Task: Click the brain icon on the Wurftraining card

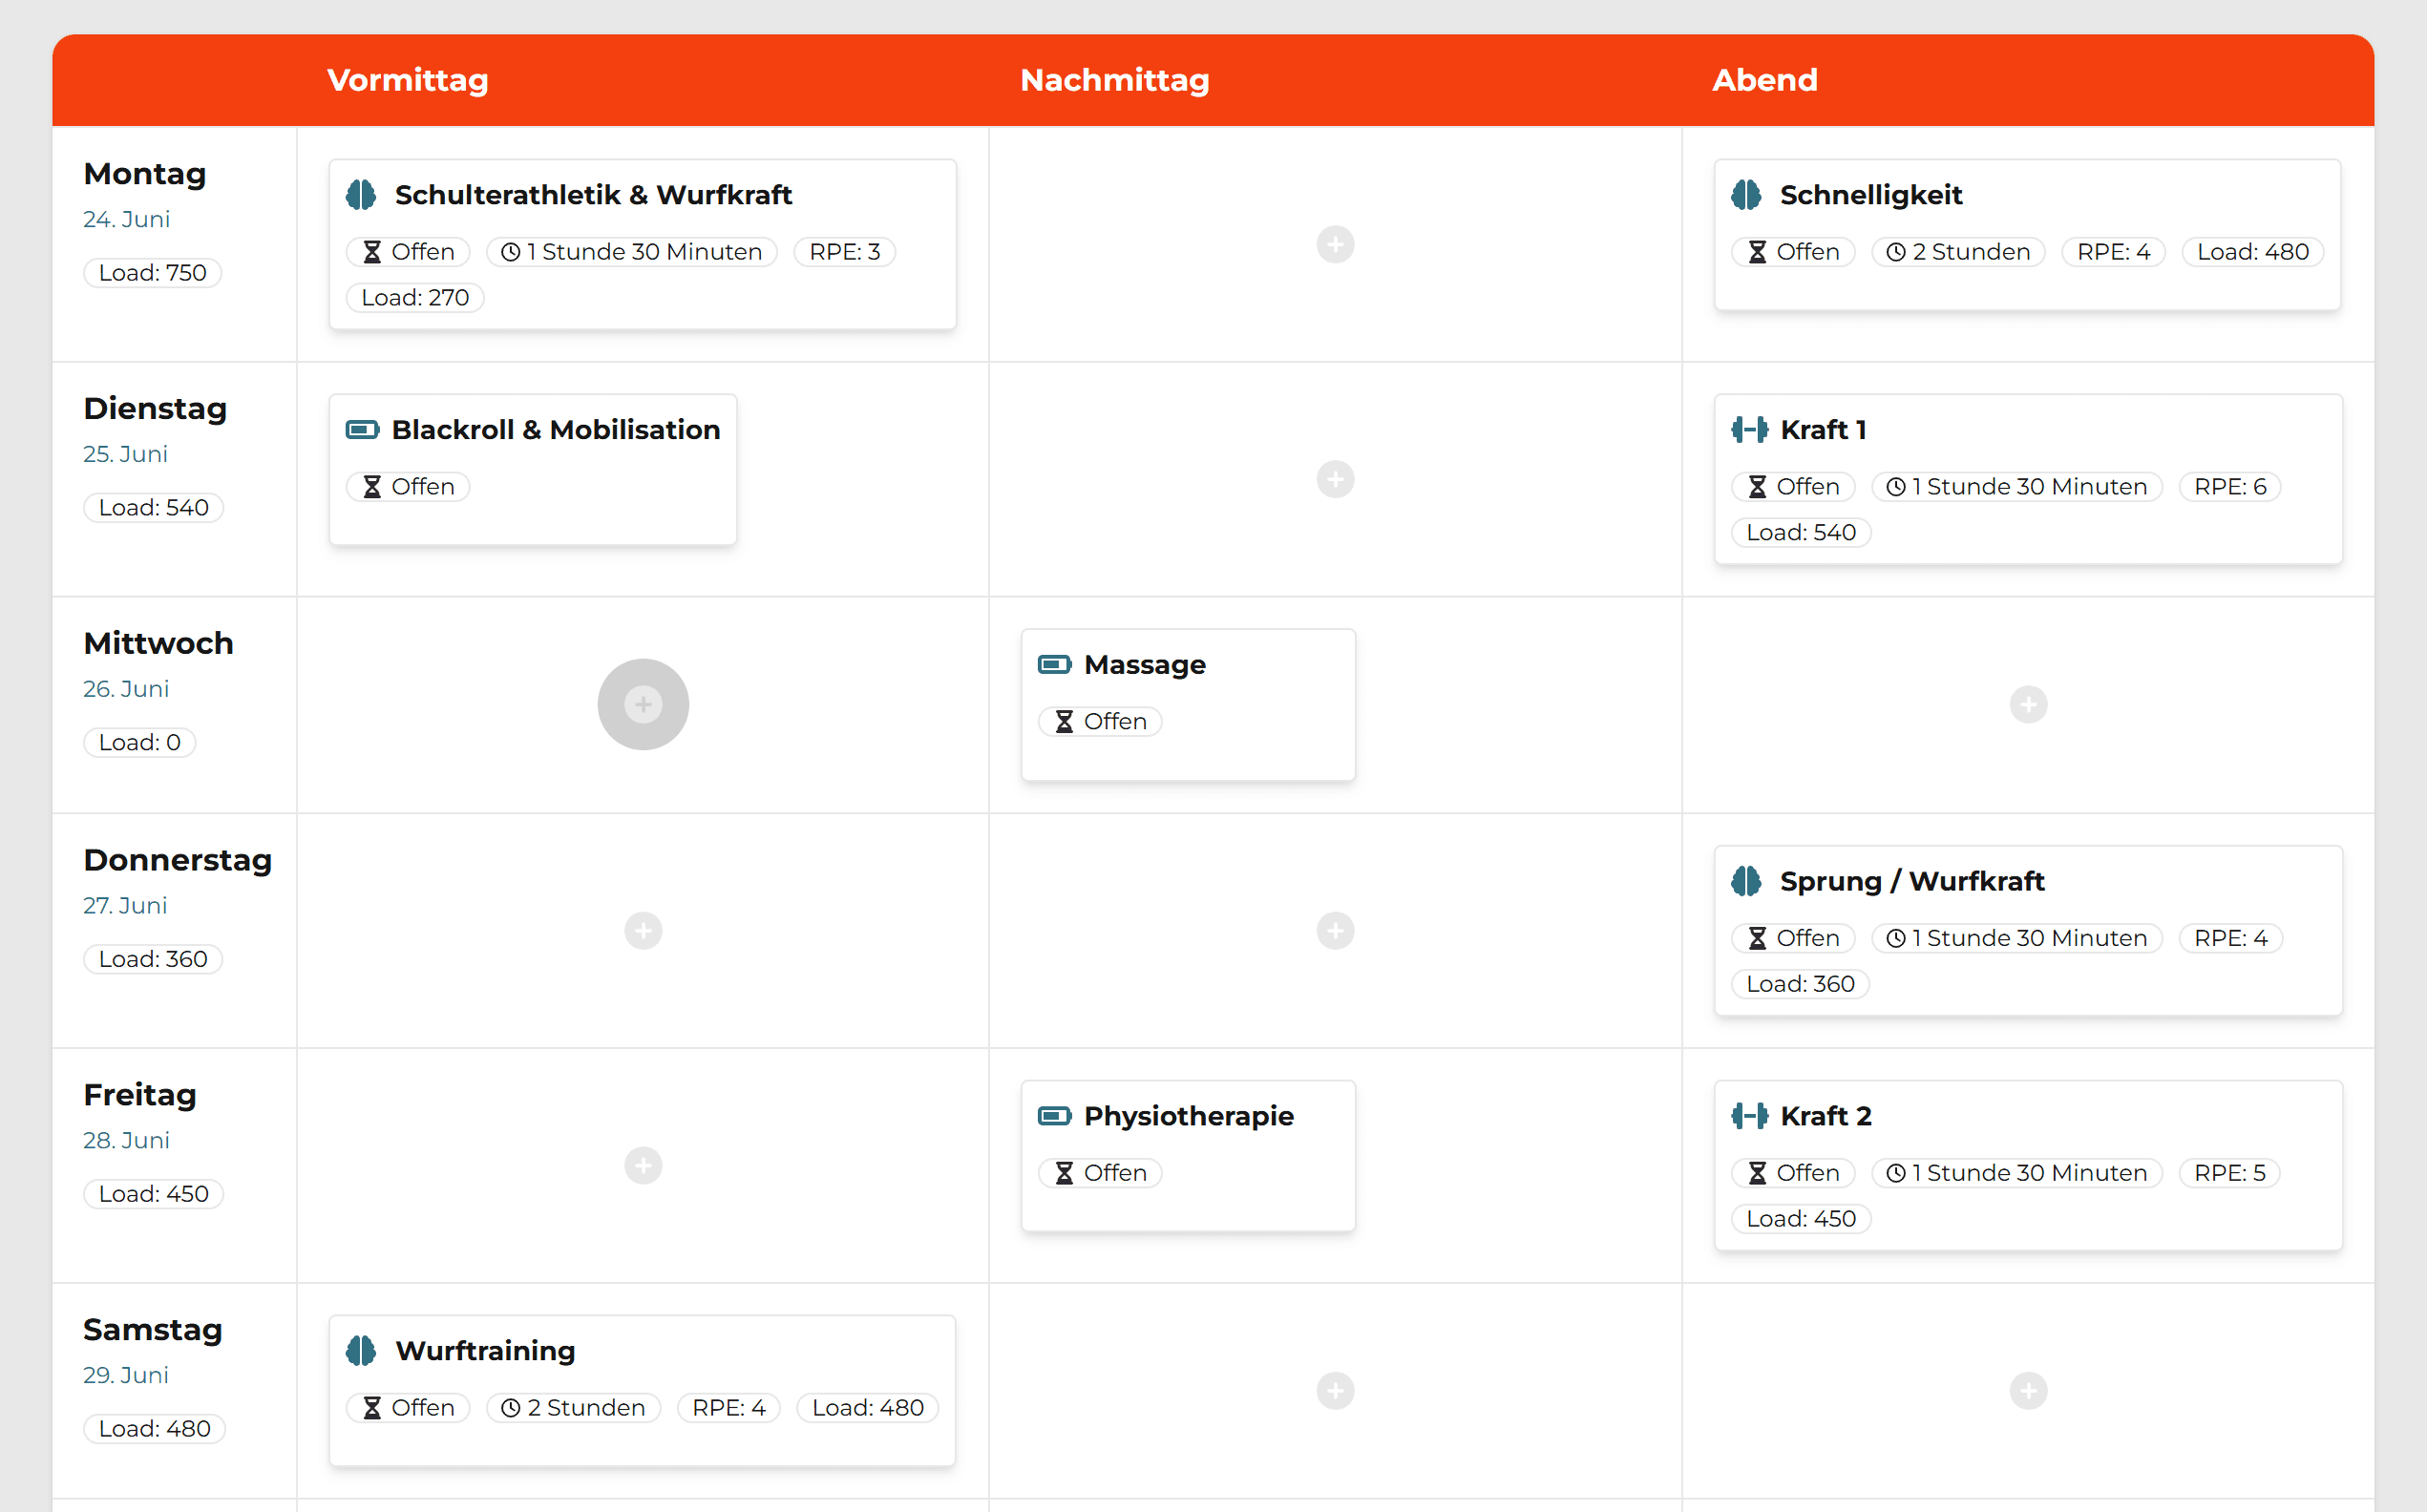Action: click(362, 1350)
